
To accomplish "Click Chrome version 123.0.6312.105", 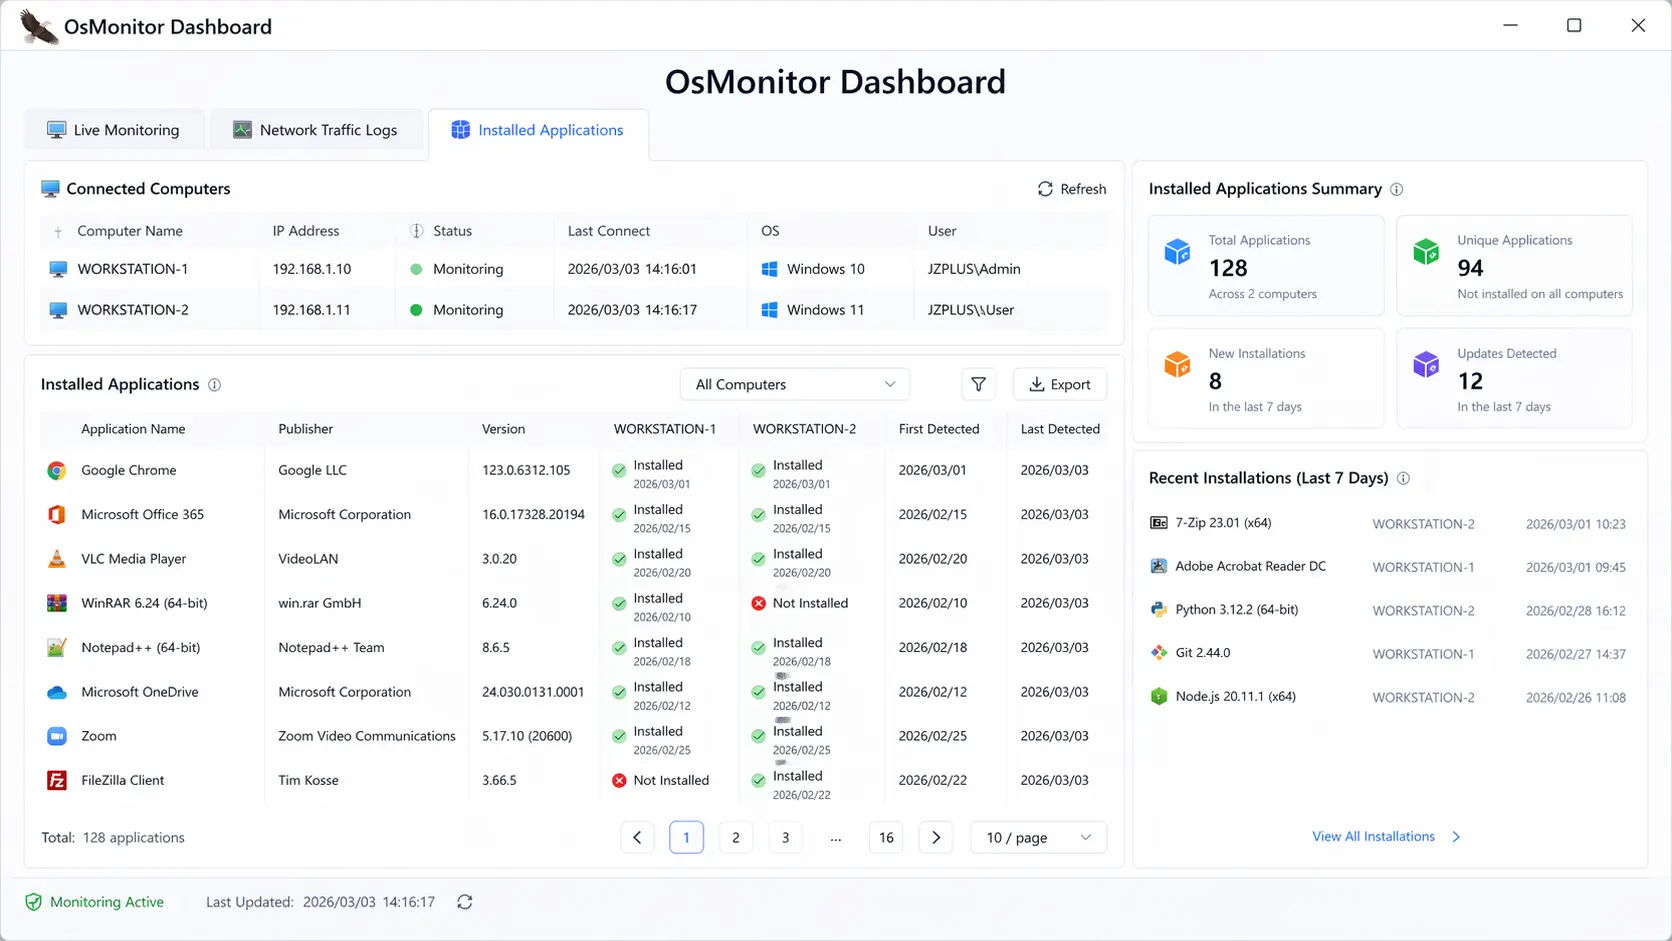I will [526, 470].
